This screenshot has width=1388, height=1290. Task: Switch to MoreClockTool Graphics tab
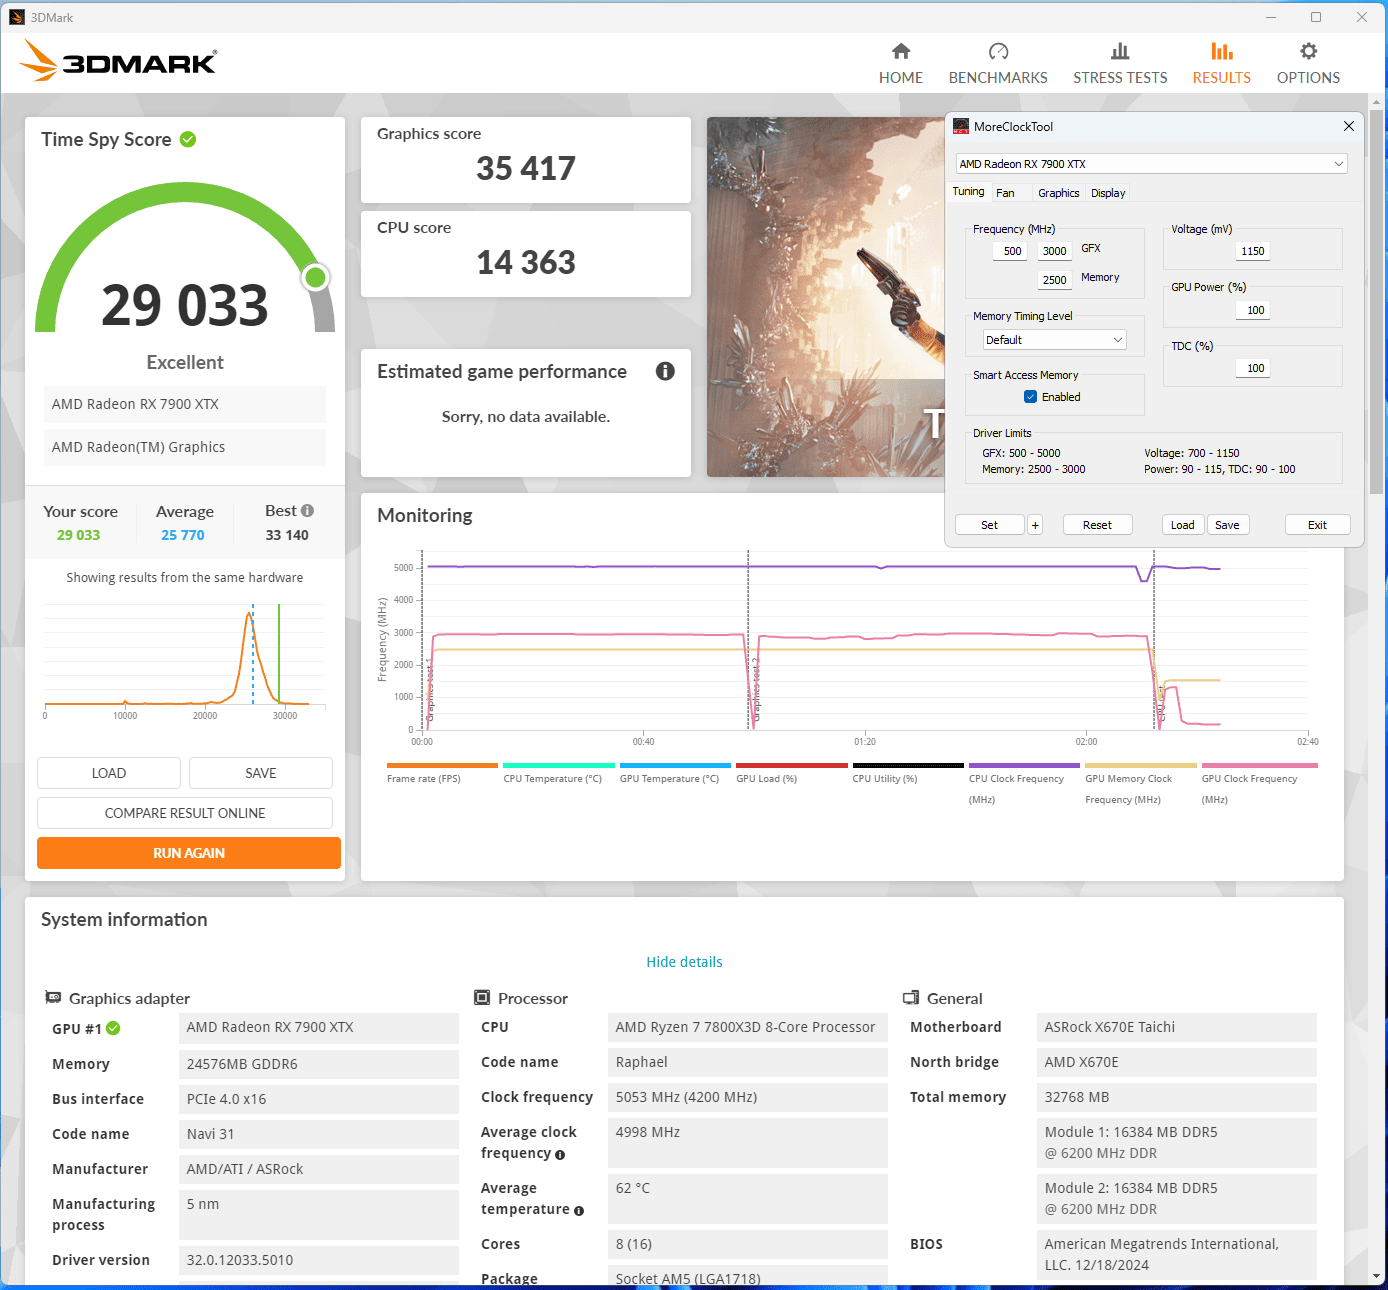[1058, 193]
